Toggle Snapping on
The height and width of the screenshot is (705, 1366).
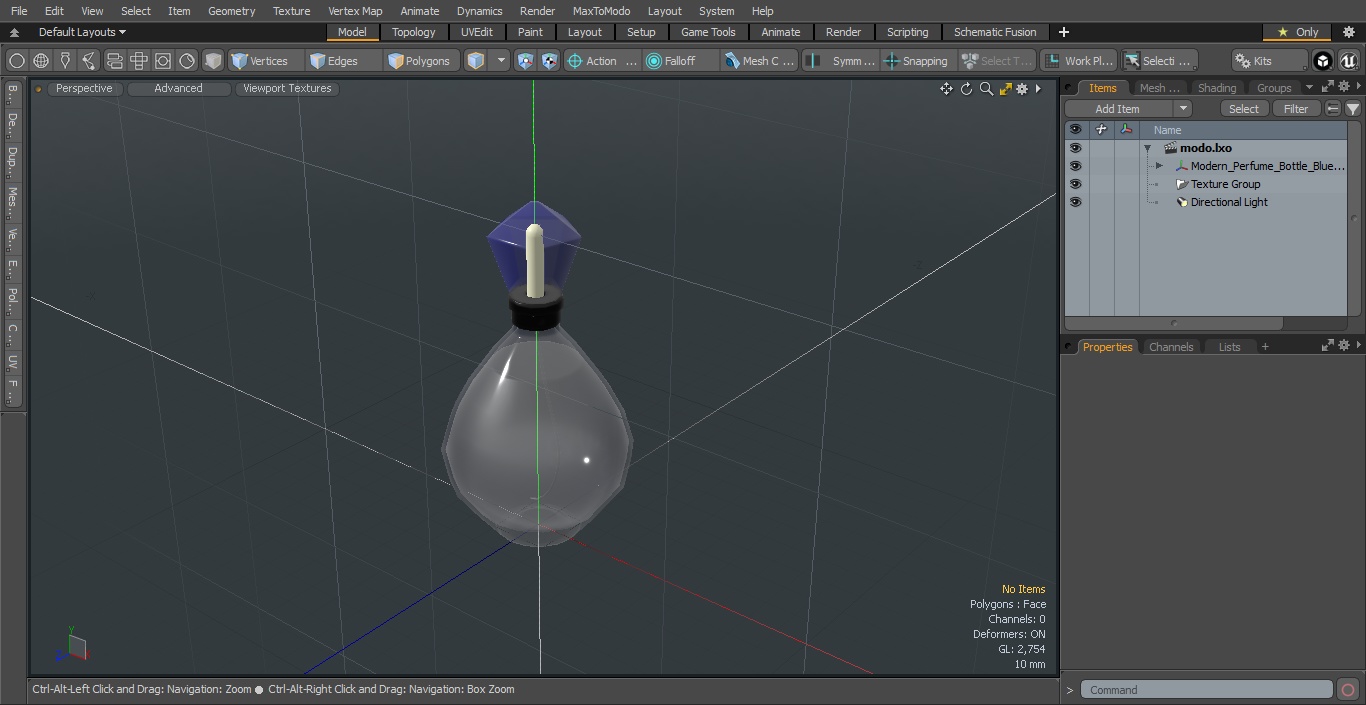(x=918, y=61)
